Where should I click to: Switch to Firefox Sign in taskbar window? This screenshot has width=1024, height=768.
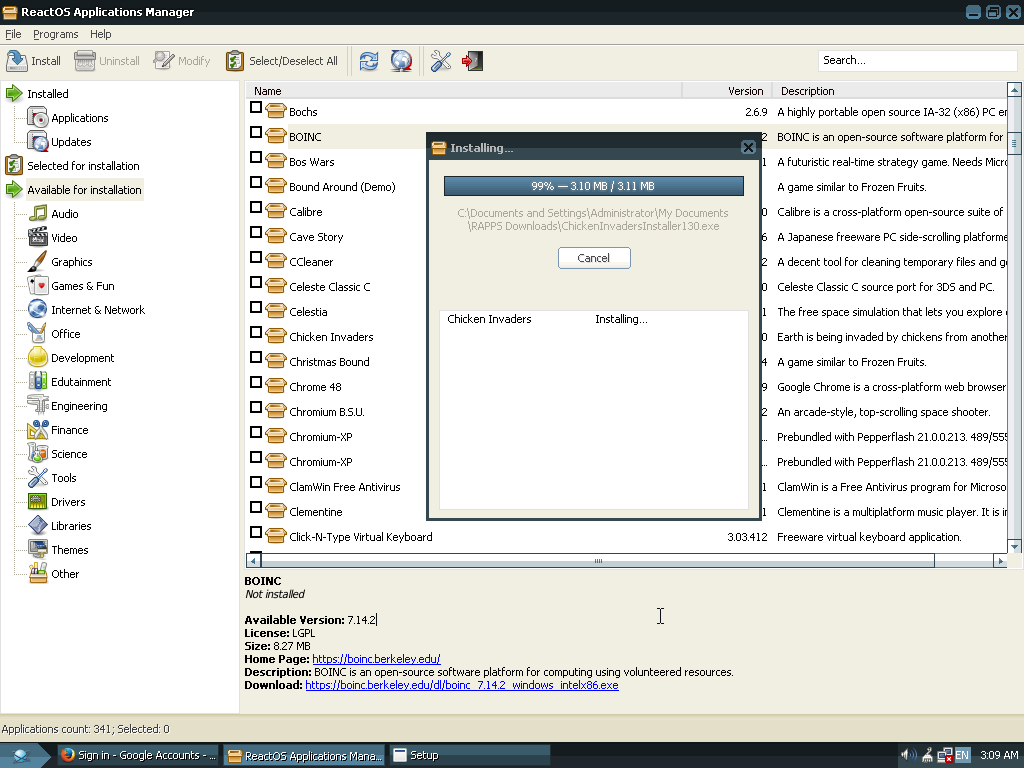(138, 756)
